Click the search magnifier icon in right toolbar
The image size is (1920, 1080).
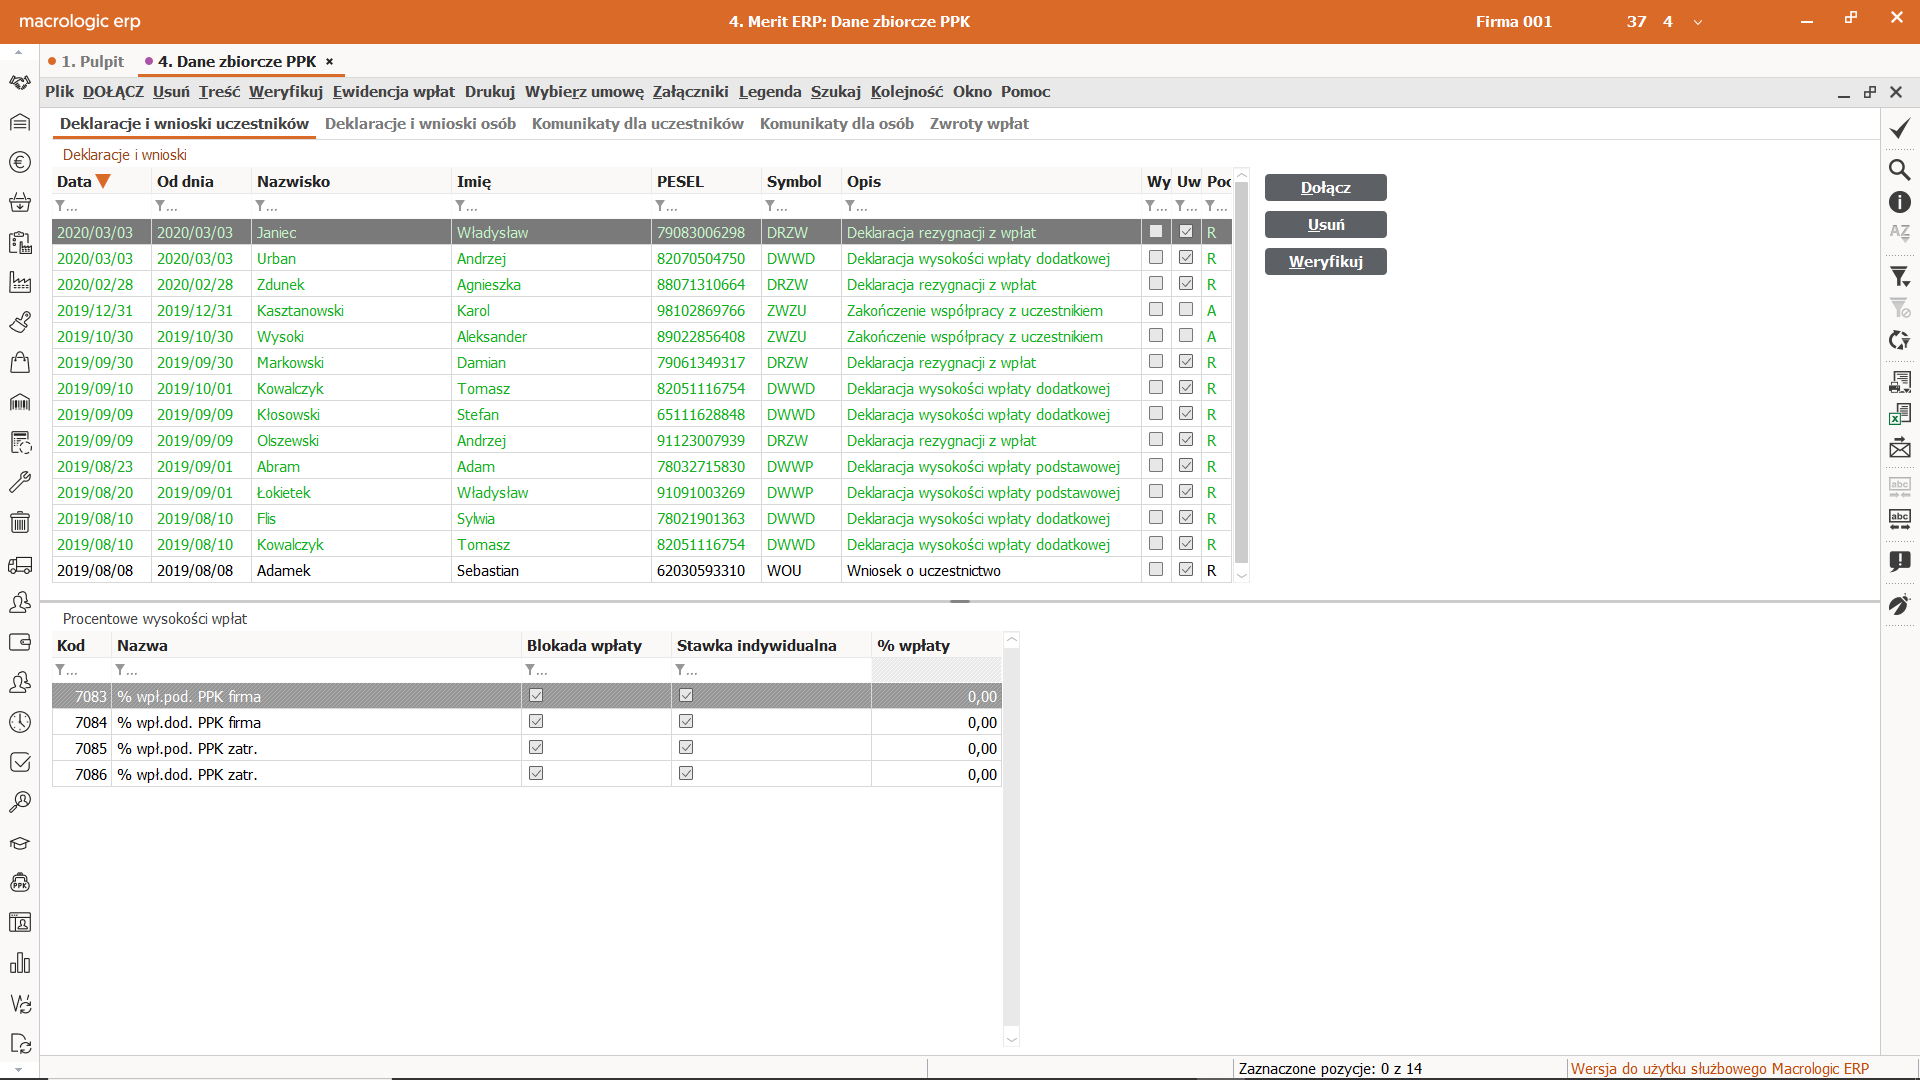click(1899, 169)
